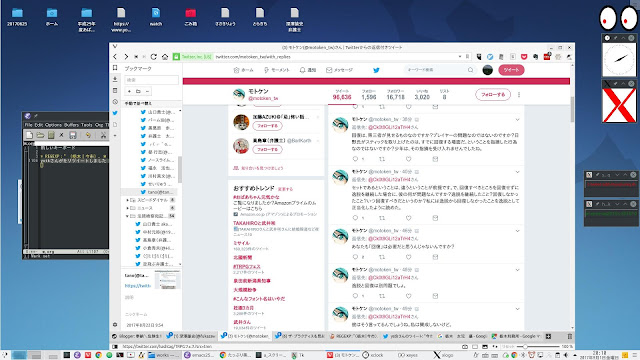
Task: Toggle follow for @BarKarth account
Action: click(x=267, y=149)
